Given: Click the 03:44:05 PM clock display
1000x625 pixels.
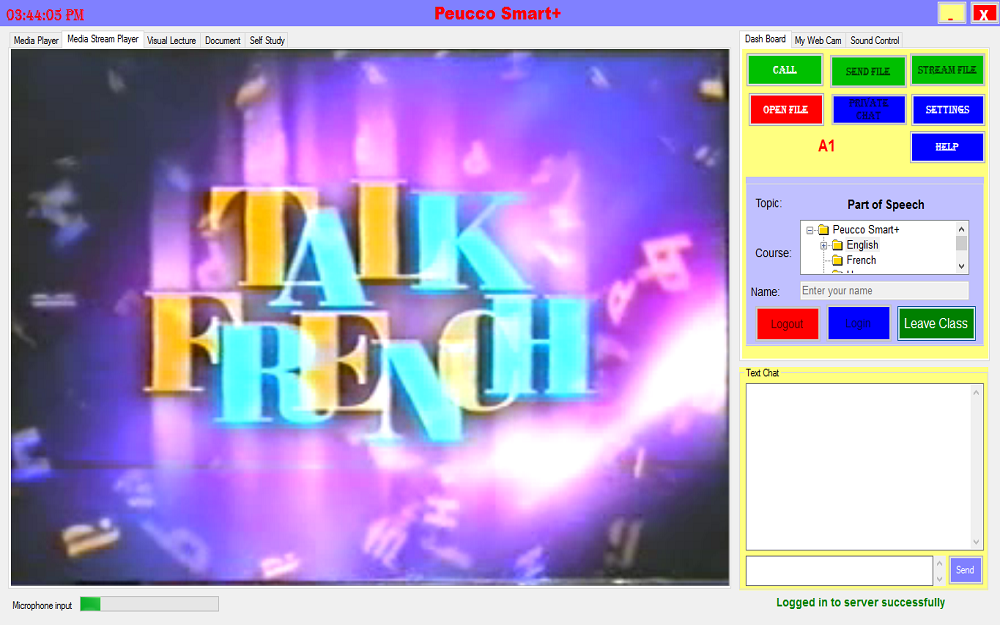Looking at the screenshot, I should pos(45,15).
